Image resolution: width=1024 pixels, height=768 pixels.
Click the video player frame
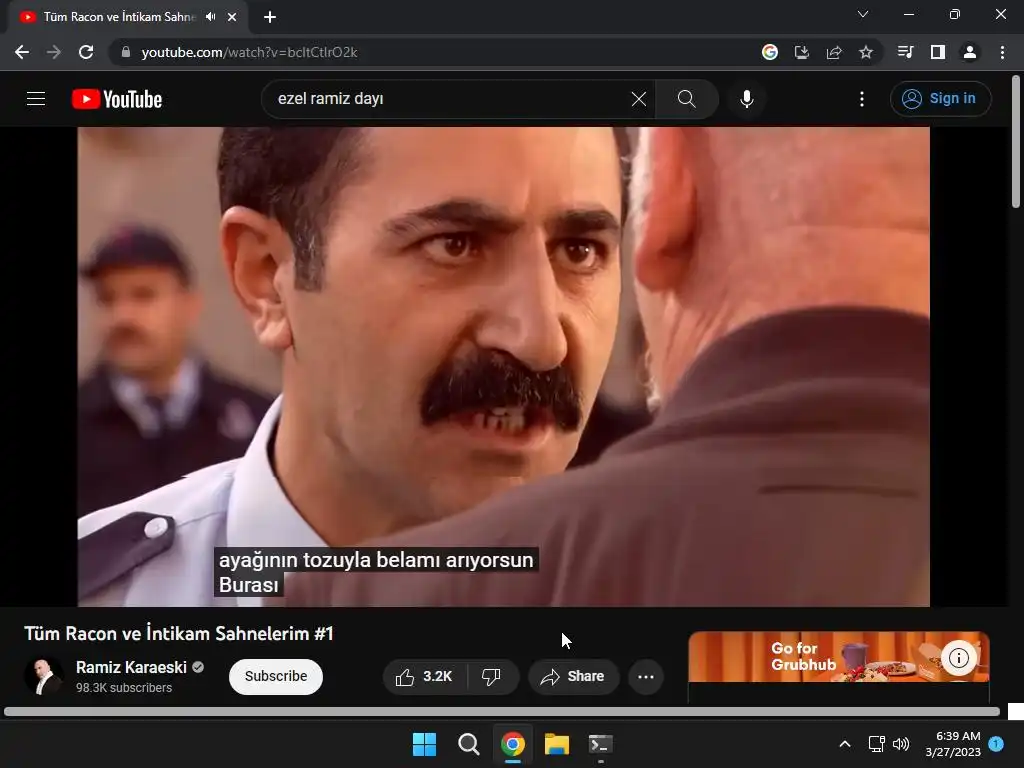(504, 366)
